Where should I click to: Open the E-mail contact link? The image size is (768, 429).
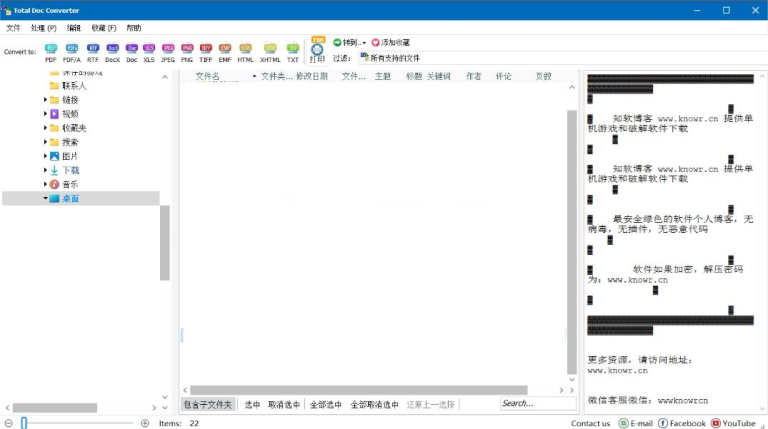coord(636,423)
